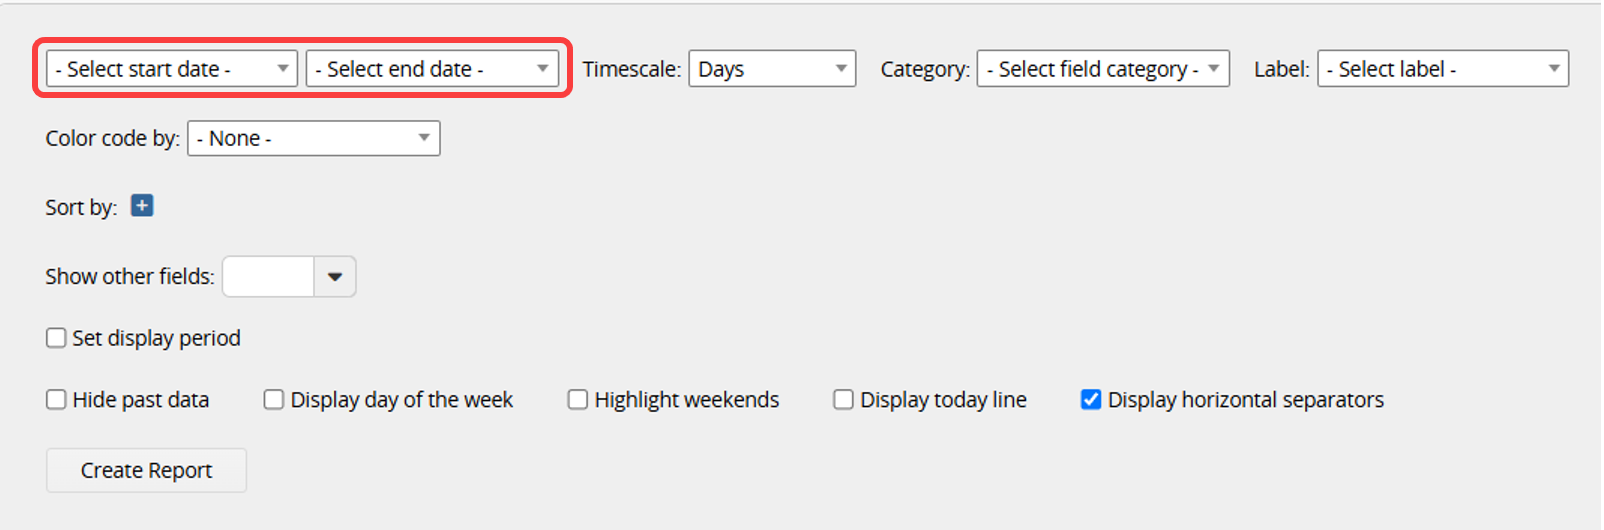Click the arrow on Select start date
The width and height of the screenshot is (1604, 530).
[283, 69]
